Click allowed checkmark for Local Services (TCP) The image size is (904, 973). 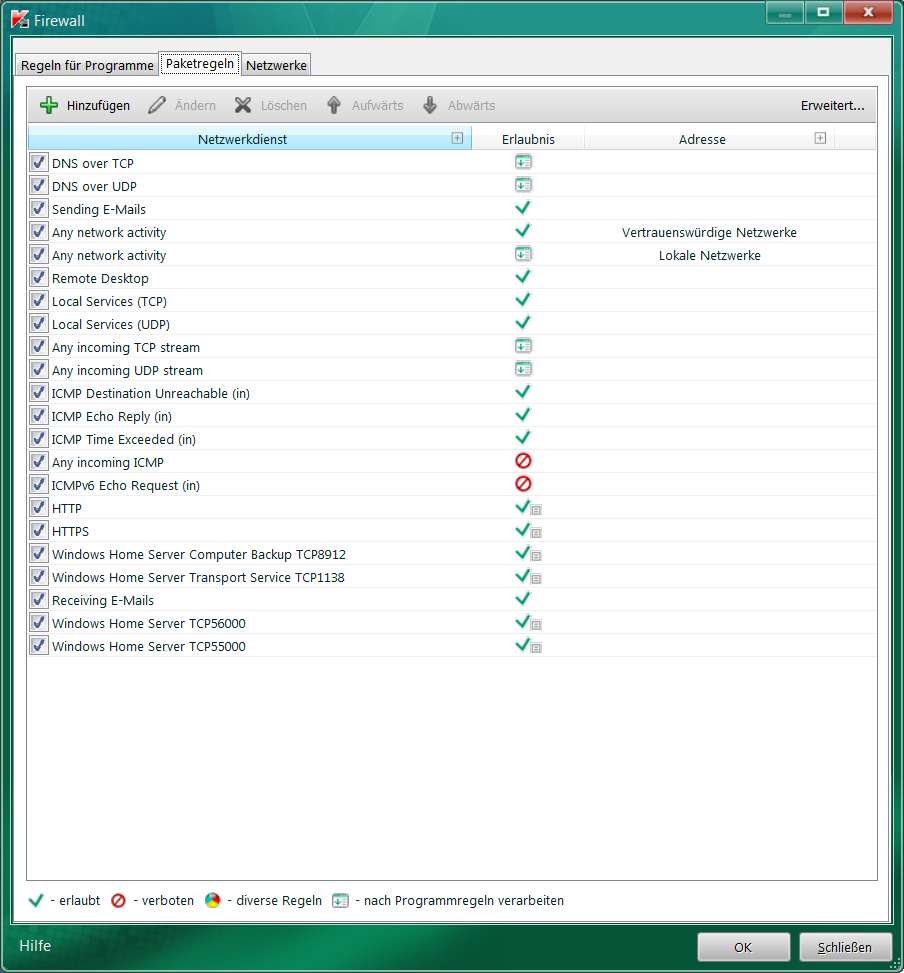pos(523,300)
